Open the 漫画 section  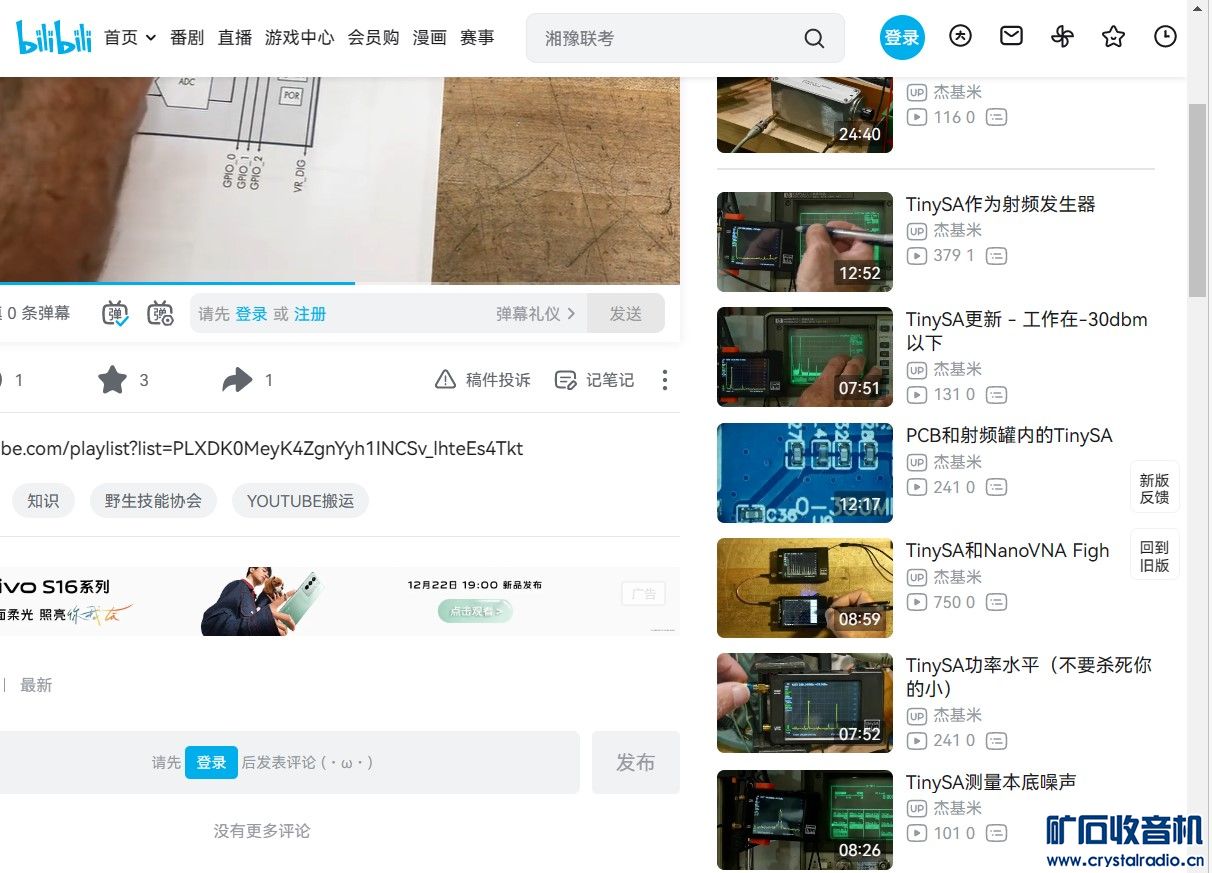pyautogui.click(x=429, y=37)
